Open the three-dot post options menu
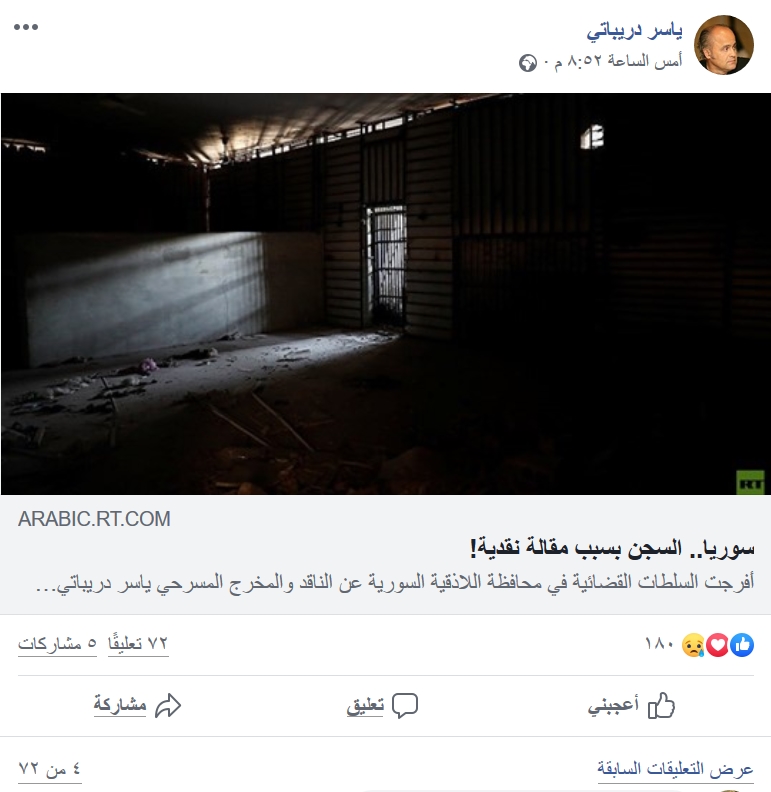This screenshot has height=792, width=771. click(26, 27)
